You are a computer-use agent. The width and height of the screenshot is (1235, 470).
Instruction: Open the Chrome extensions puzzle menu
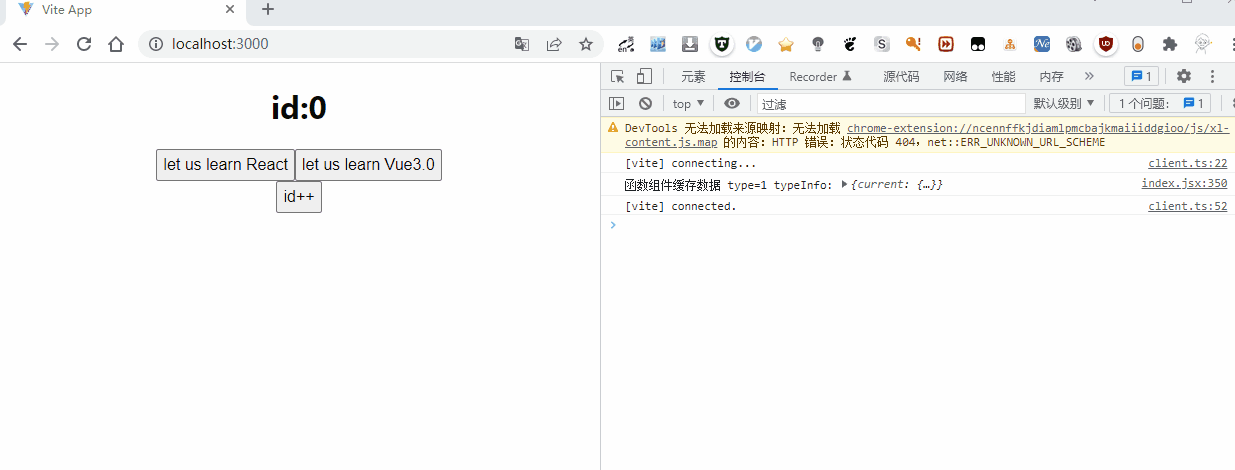coord(1170,44)
